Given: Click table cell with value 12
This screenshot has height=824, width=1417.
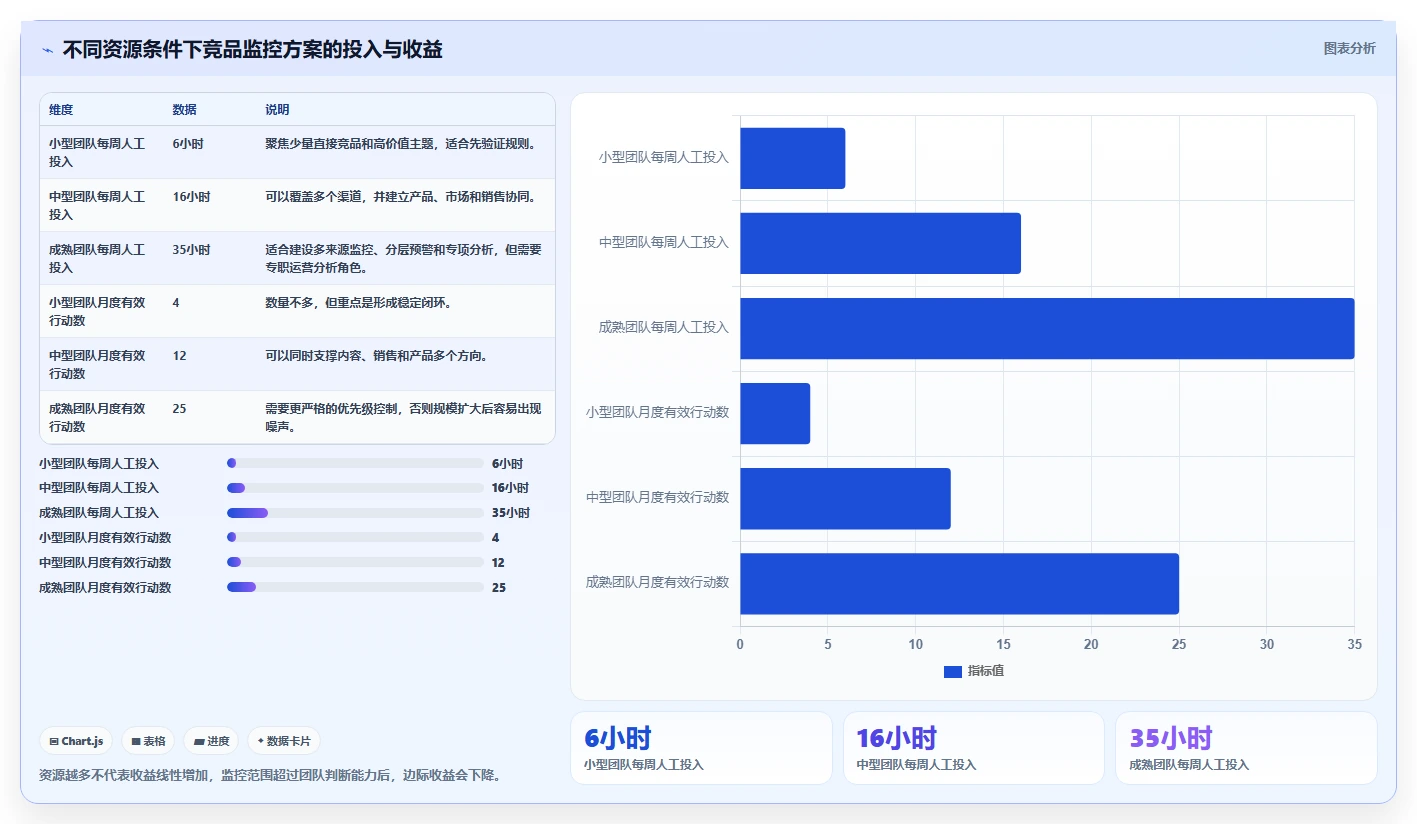Looking at the screenshot, I should 179,356.
